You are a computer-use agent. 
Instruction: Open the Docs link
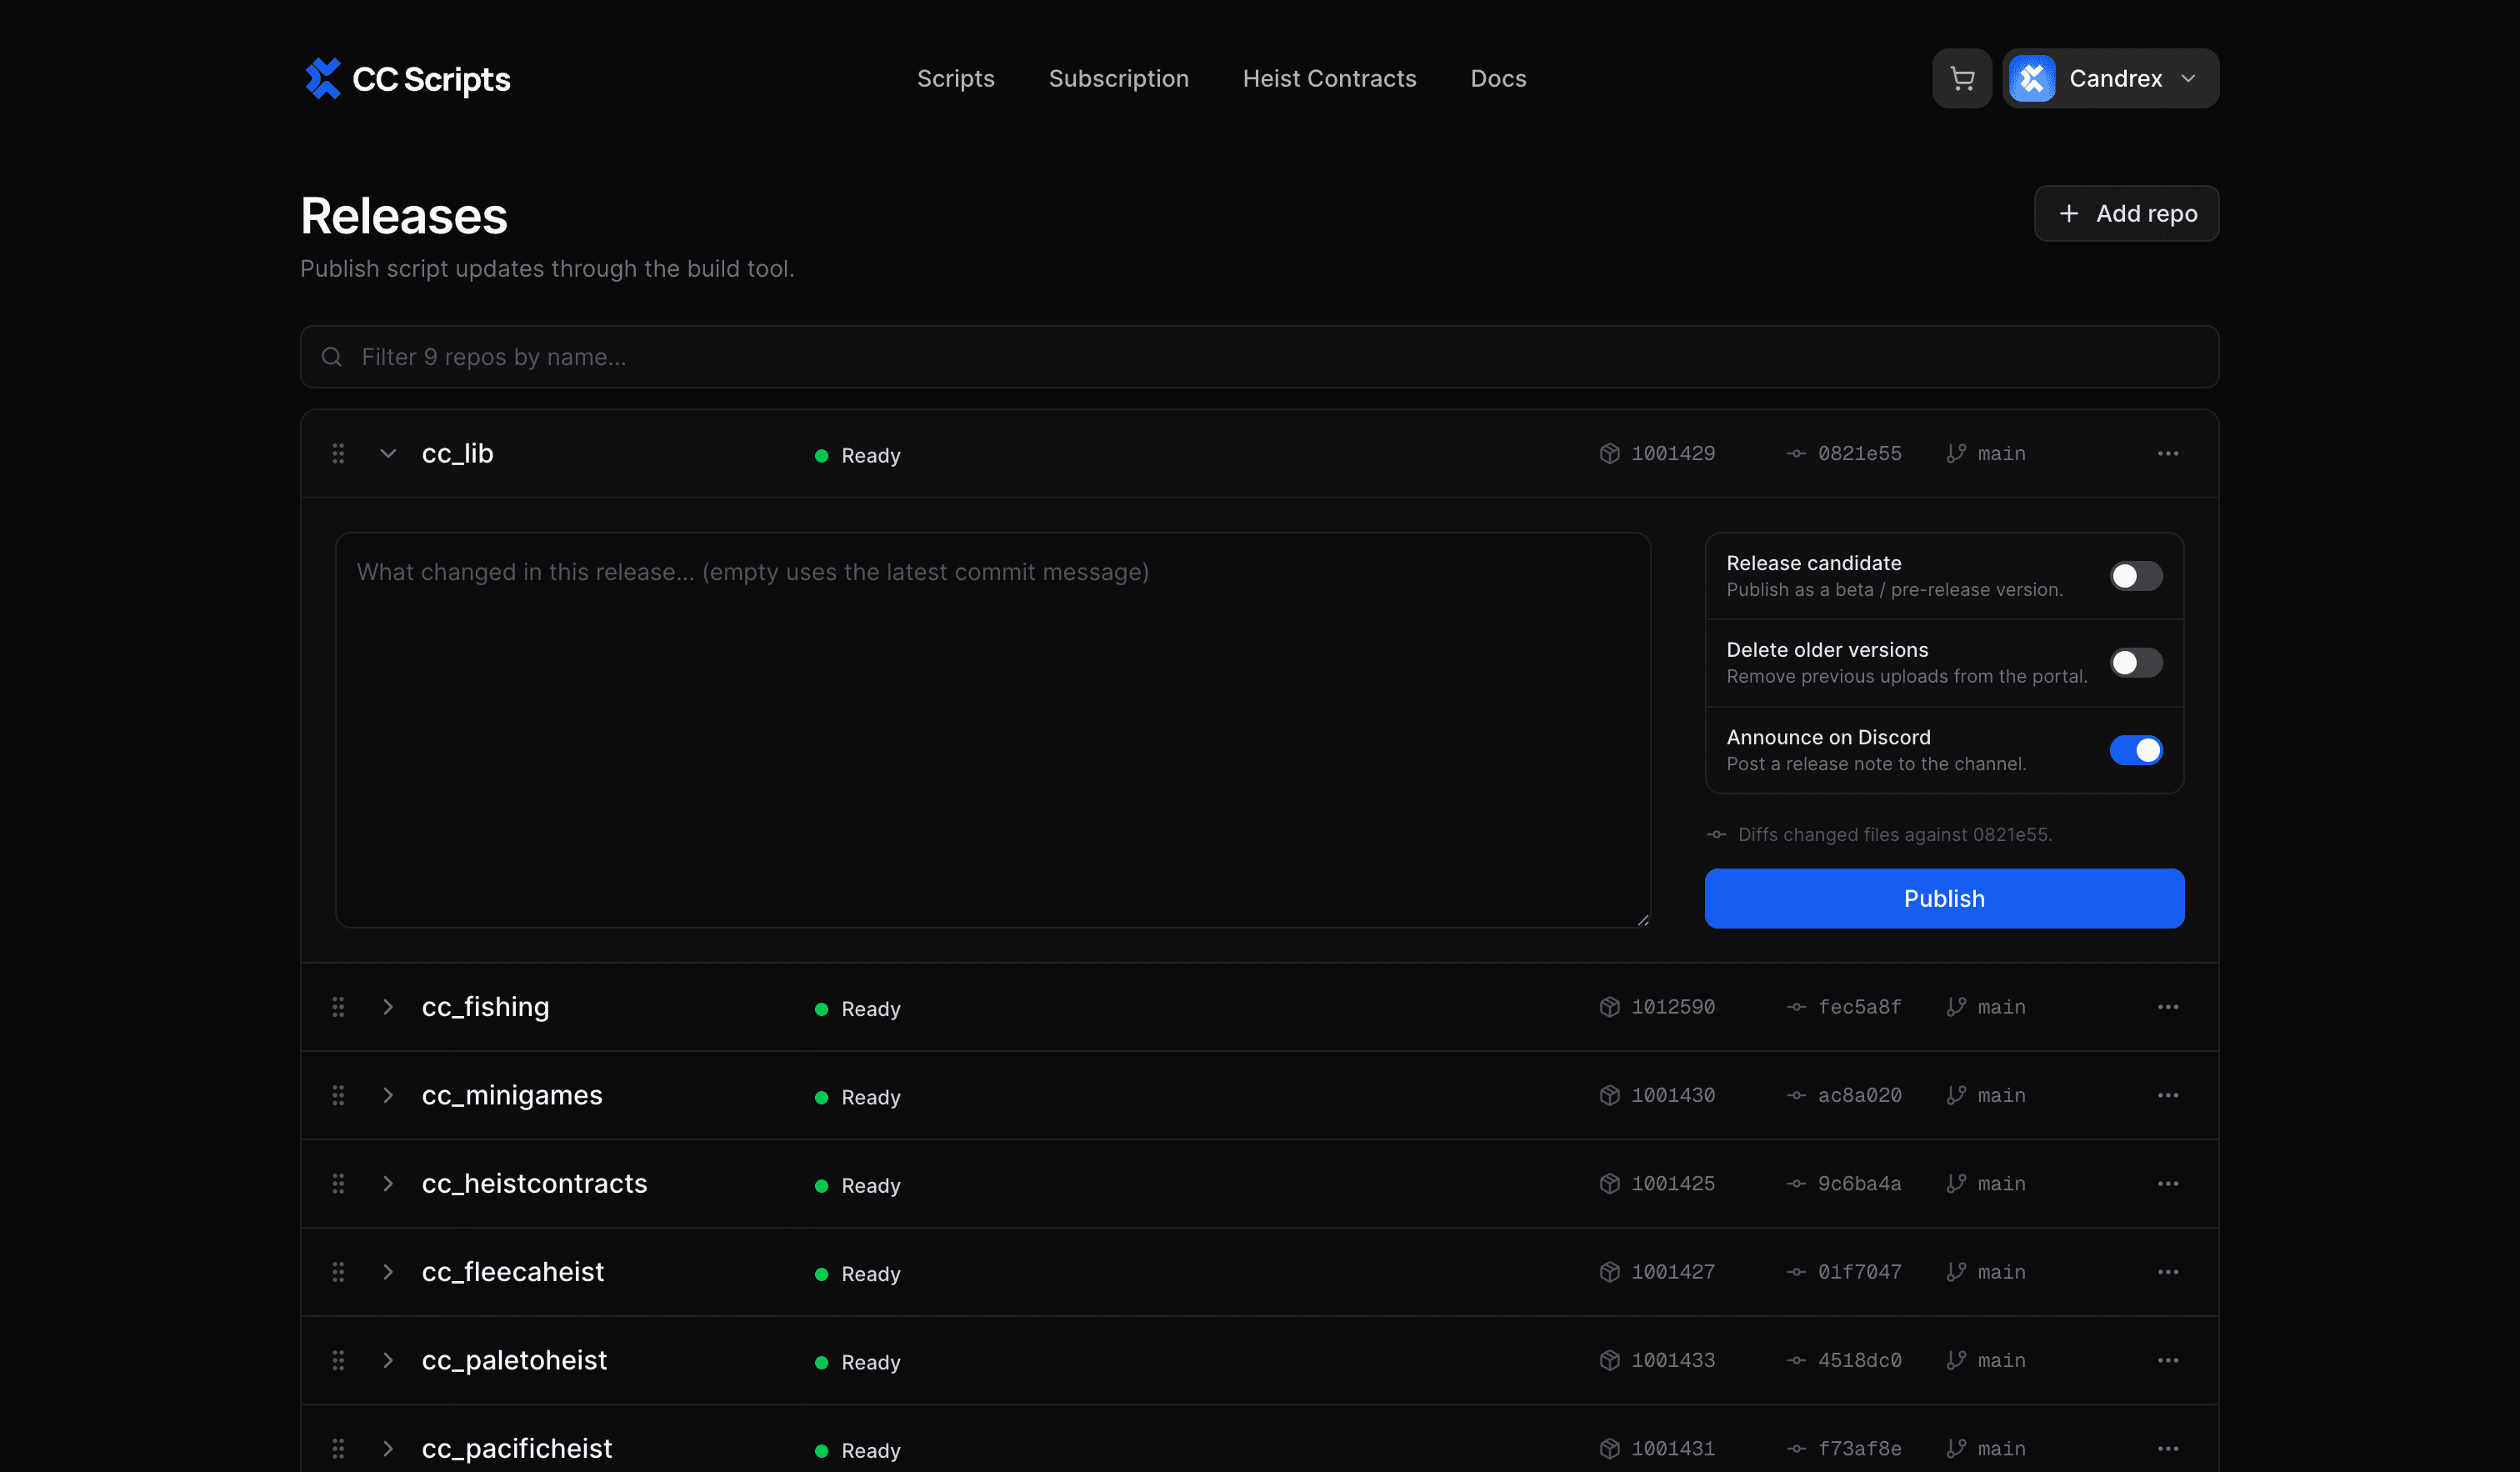tap(1498, 78)
